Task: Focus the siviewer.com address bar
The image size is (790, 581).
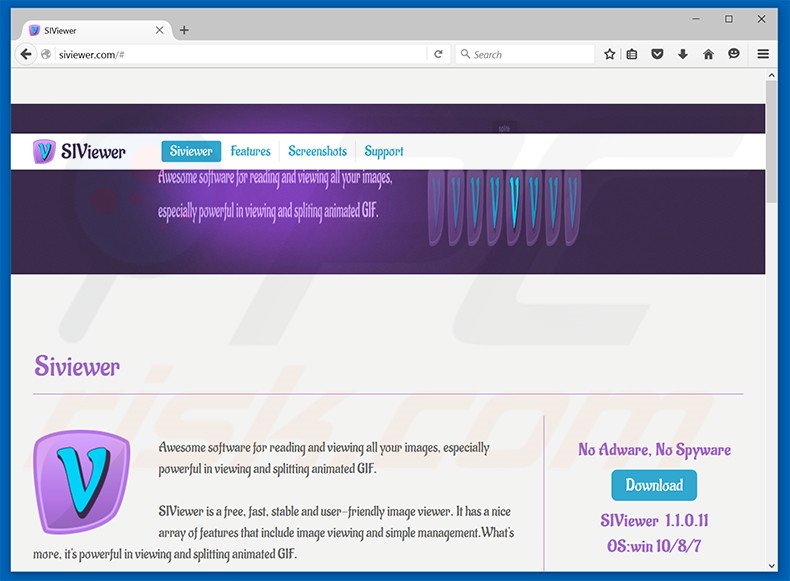Action: [240, 54]
